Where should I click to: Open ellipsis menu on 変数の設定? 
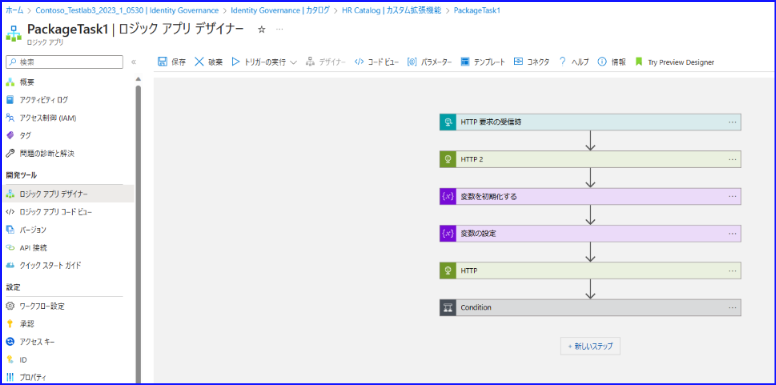[732, 234]
